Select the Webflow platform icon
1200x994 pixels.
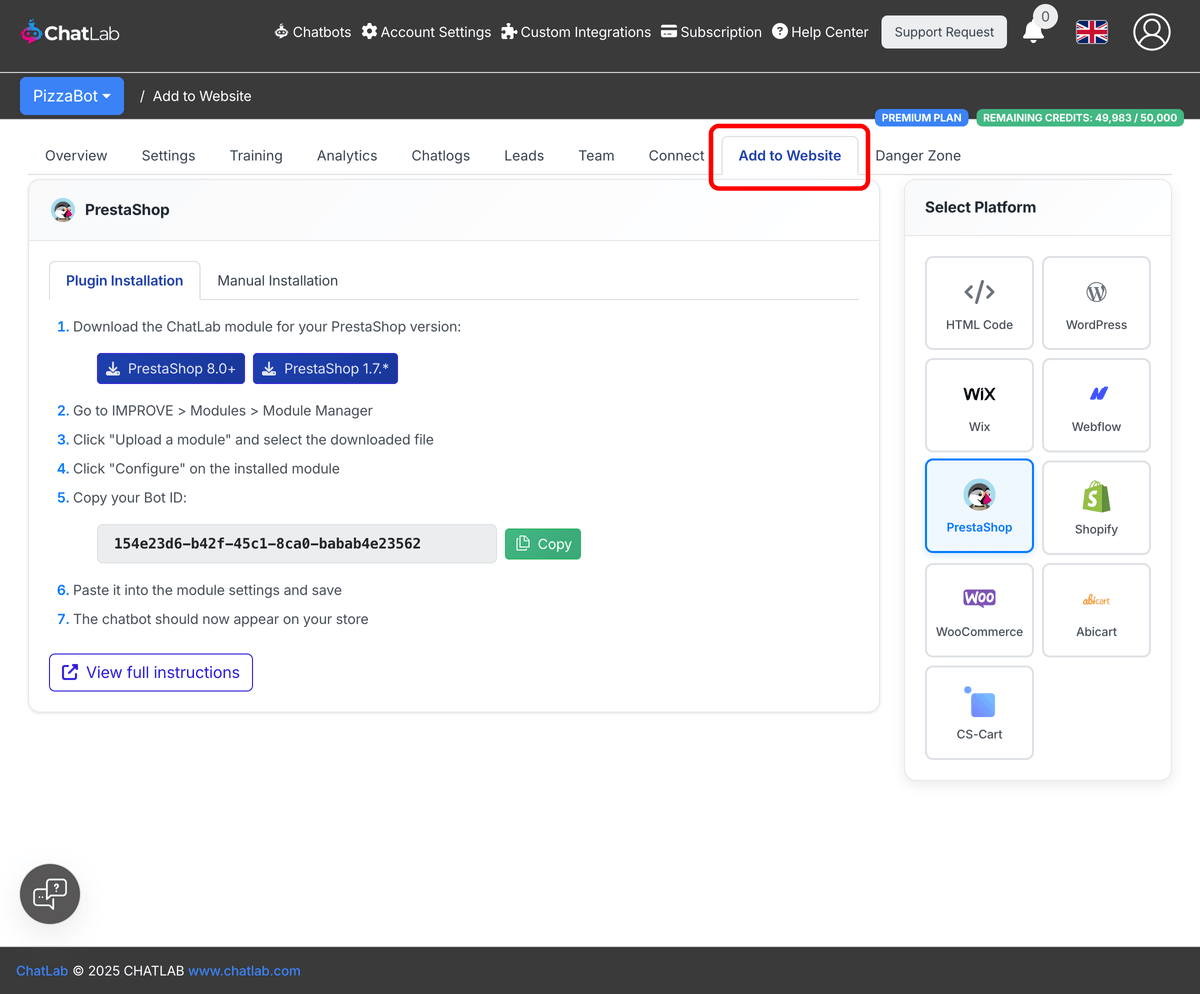1096,405
